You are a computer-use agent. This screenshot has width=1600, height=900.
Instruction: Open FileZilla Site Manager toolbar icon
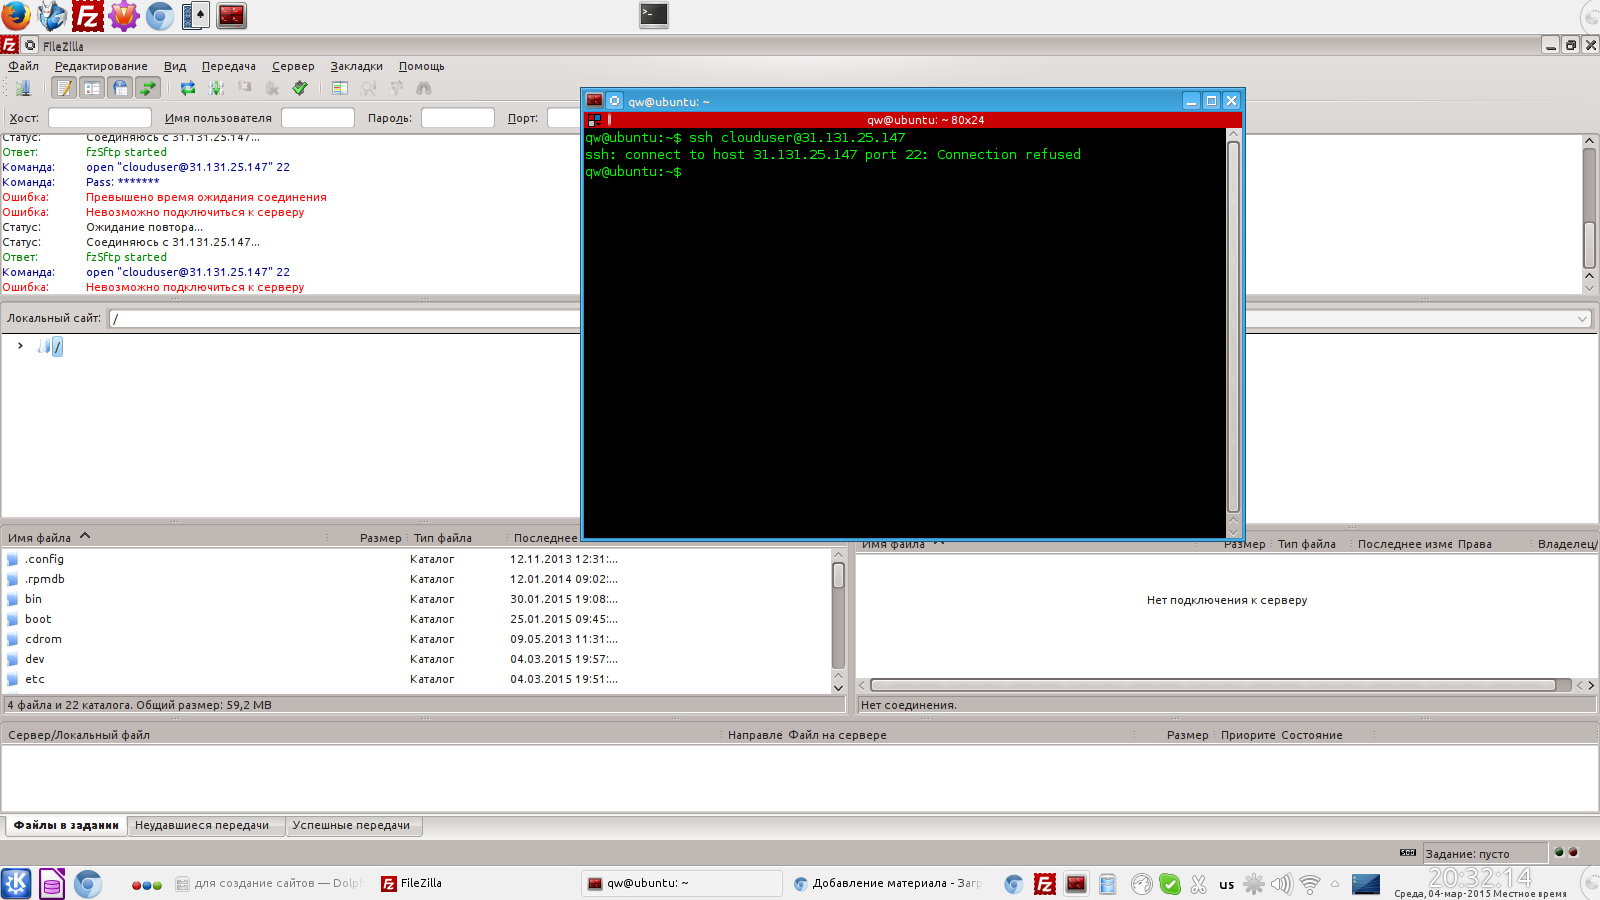22,88
